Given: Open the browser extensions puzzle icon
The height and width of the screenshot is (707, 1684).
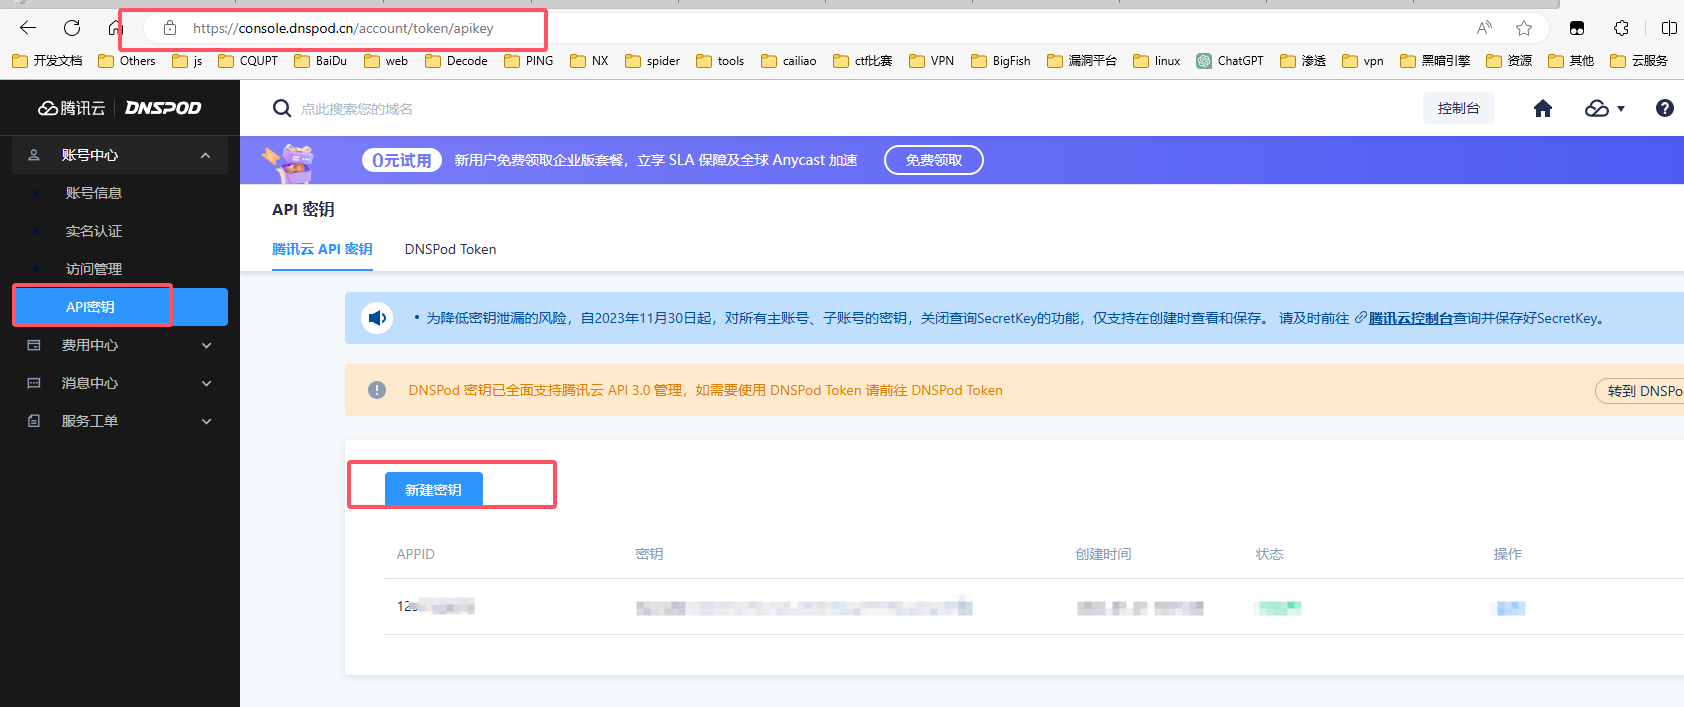Looking at the screenshot, I should point(1621,28).
